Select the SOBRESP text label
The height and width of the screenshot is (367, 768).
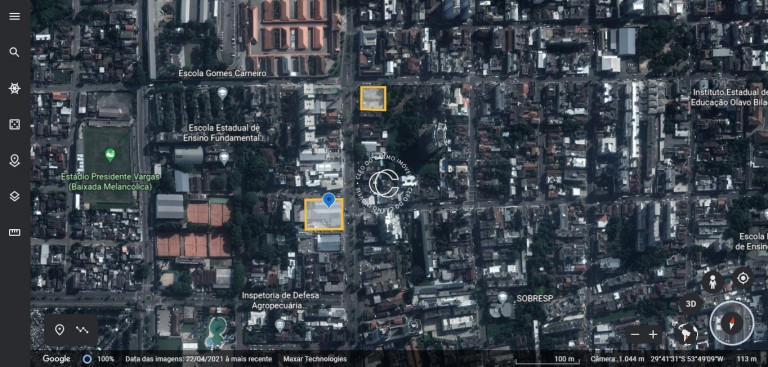(x=535, y=298)
